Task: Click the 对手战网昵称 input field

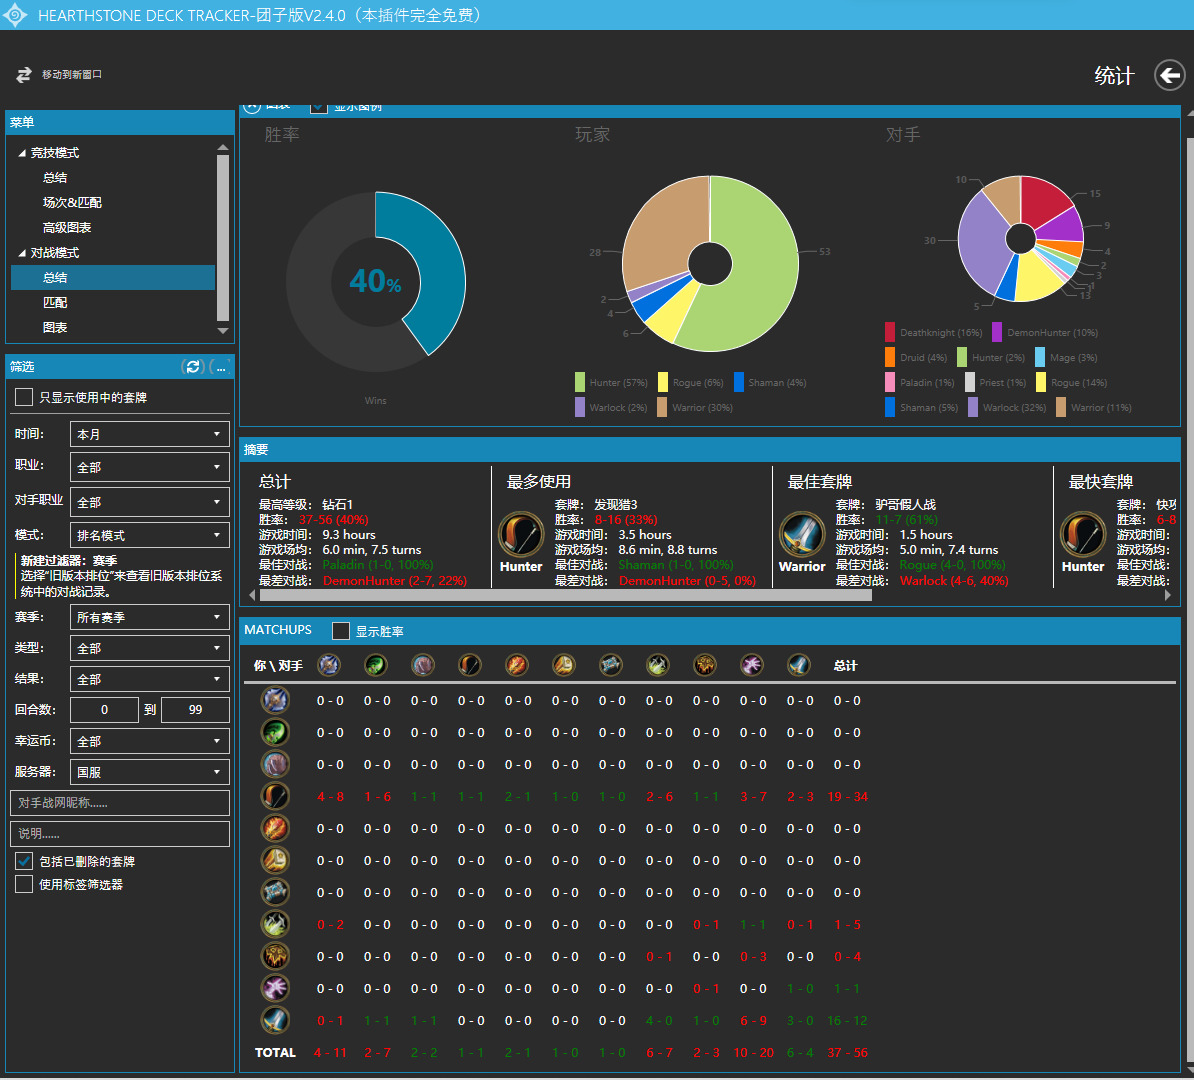Action: [x=120, y=803]
